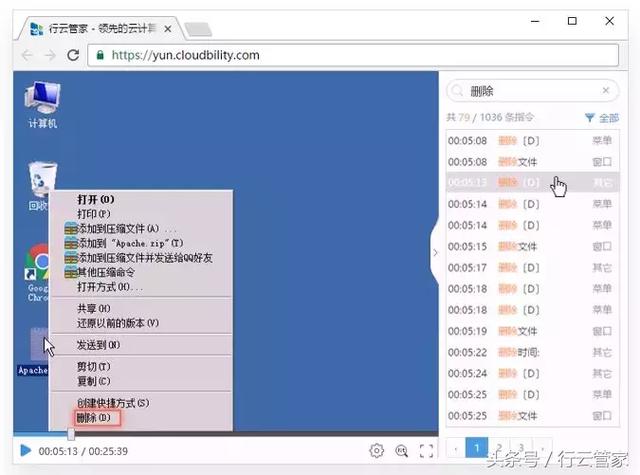Jump to 00:05:22 删除时间 row
Screen dimensions: 640x475
coord(532,352)
